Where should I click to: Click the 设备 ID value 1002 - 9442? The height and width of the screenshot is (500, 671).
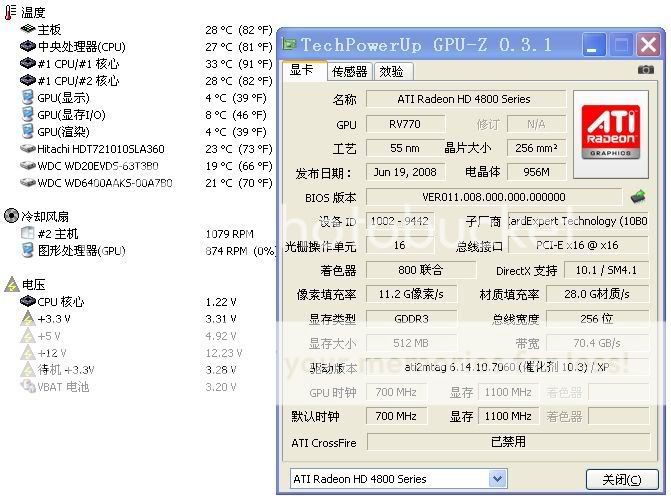pos(400,221)
